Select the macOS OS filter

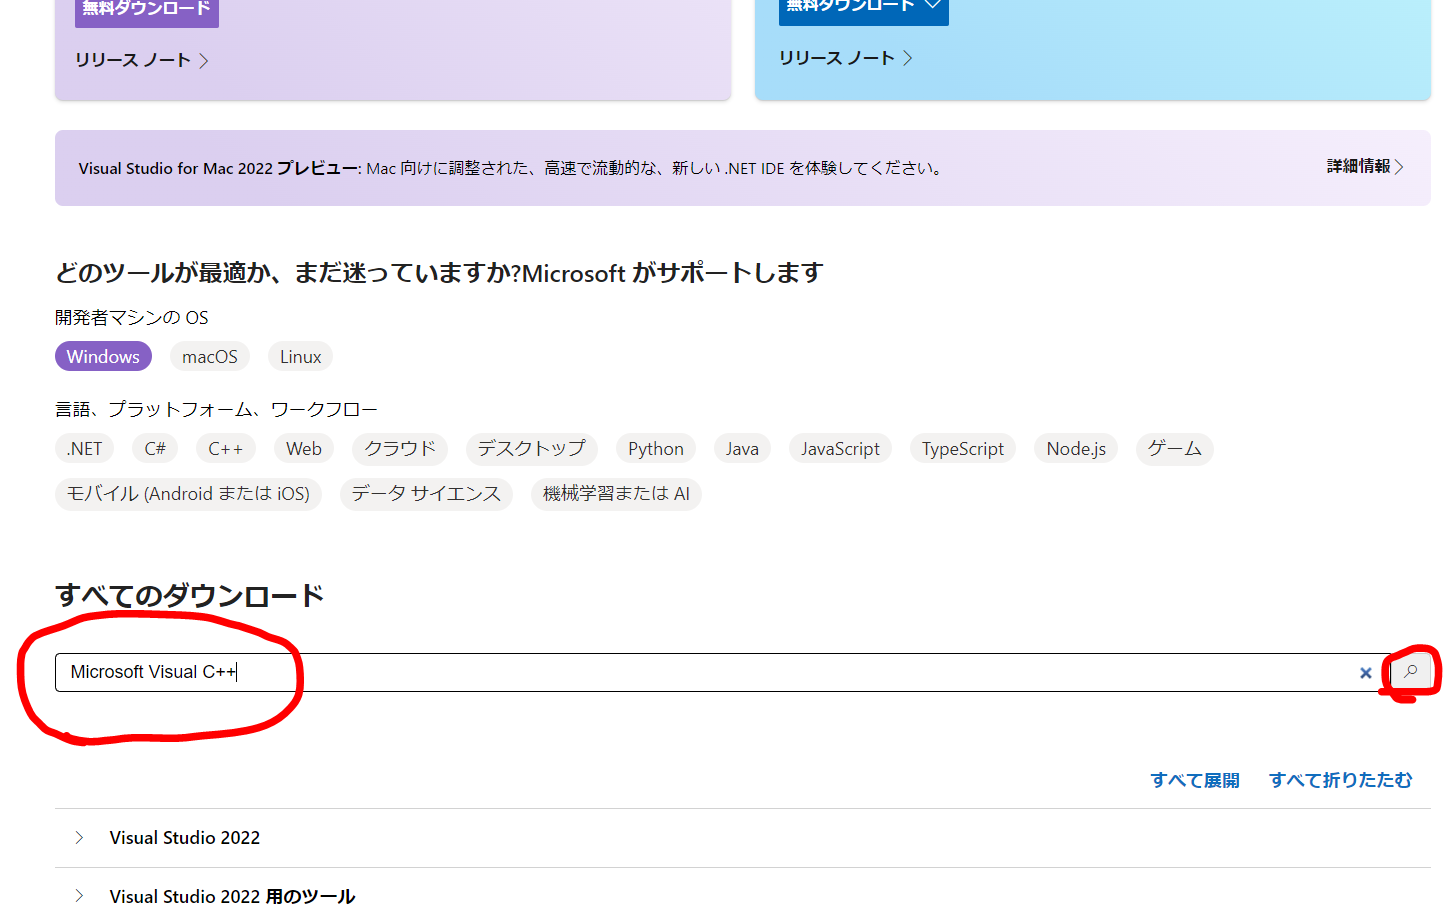pyautogui.click(x=210, y=357)
